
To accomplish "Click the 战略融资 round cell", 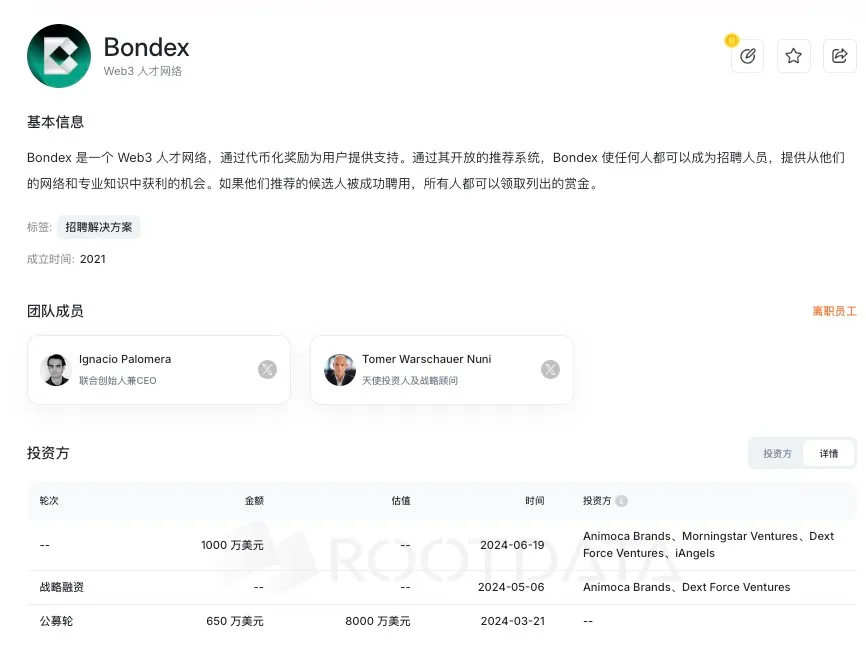I will click(61, 587).
